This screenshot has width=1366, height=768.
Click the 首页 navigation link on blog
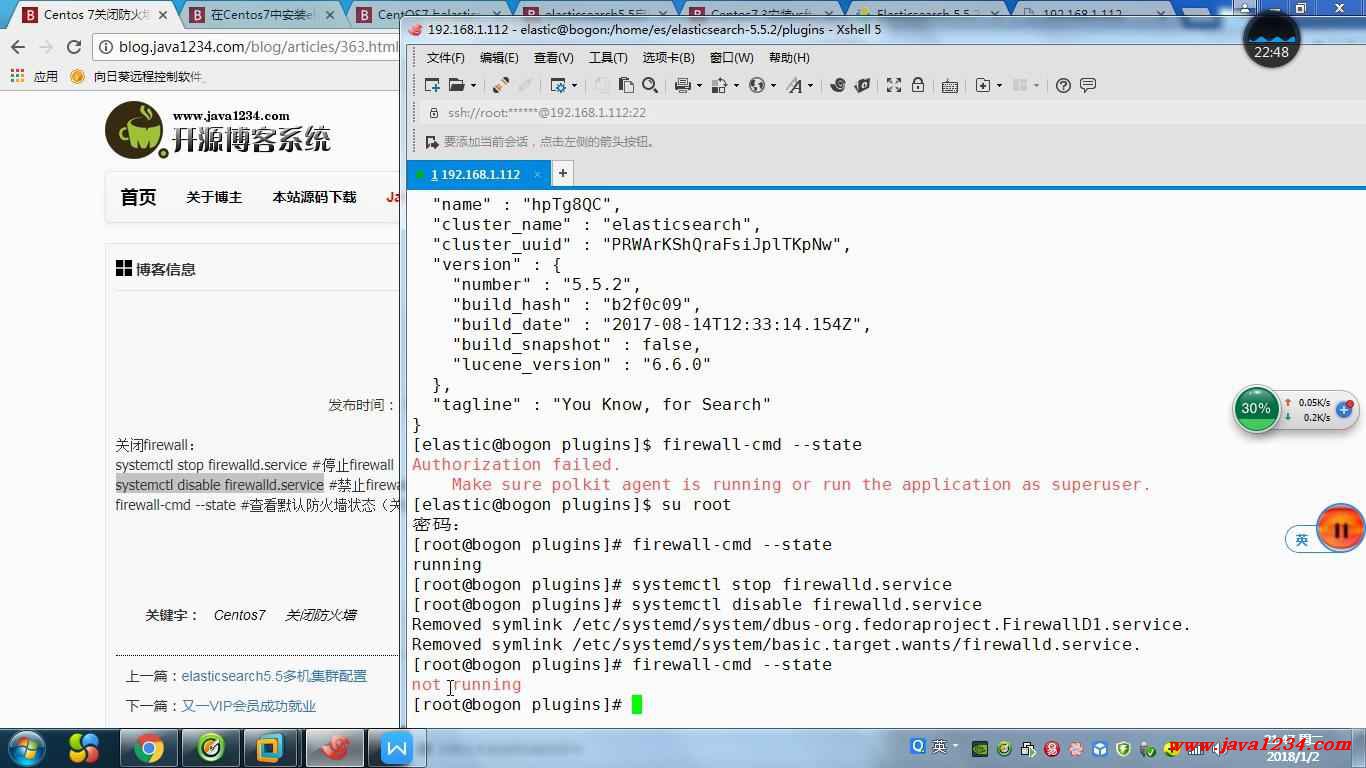[x=138, y=197]
